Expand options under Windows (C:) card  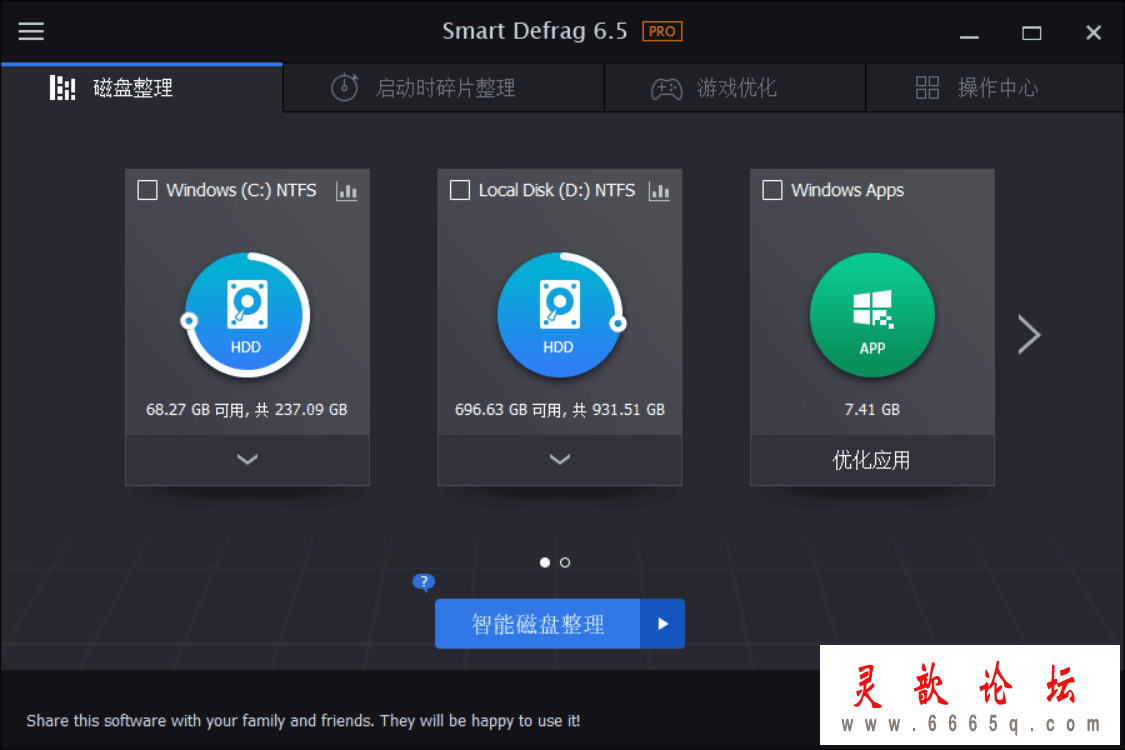[248, 460]
